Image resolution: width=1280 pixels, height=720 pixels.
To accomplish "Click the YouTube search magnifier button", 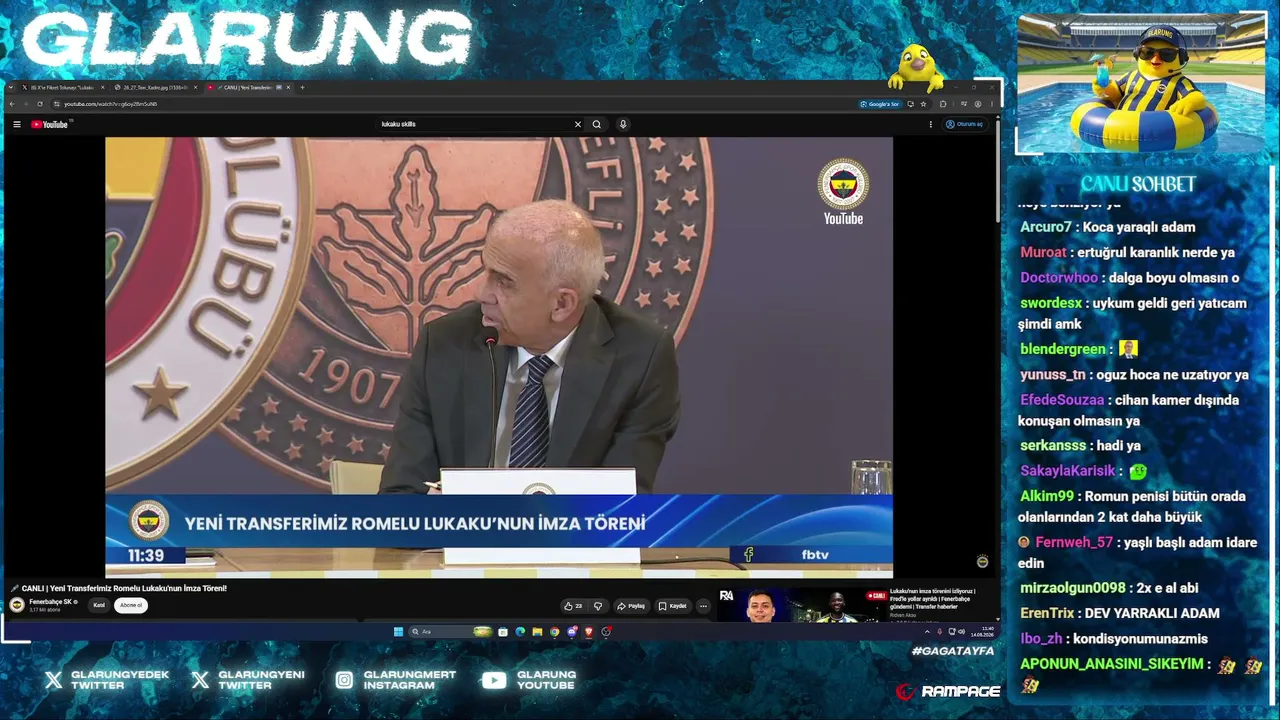I will coord(597,124).
